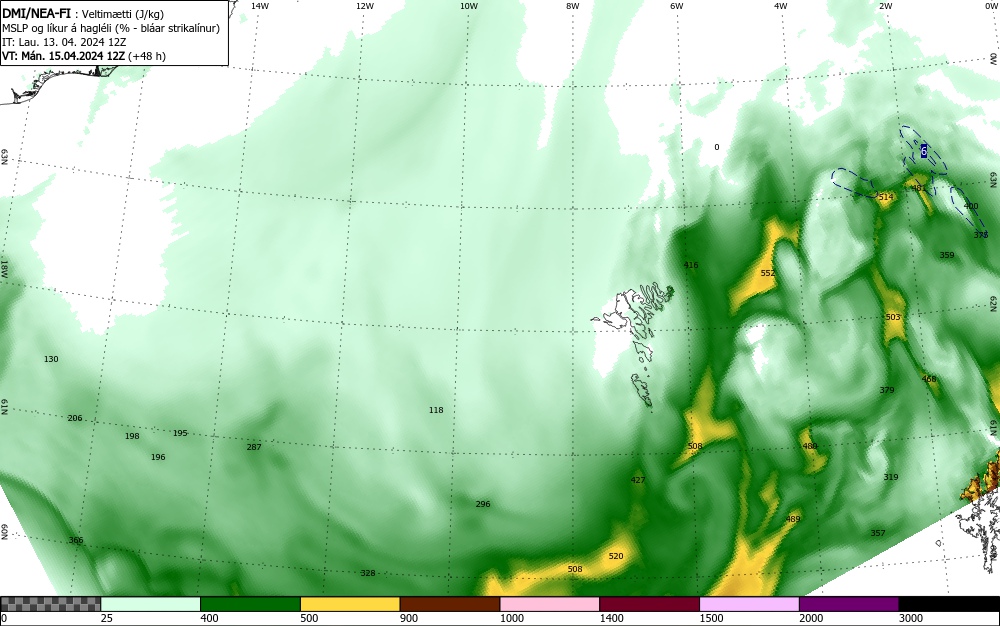This screenshot has width=1000, height=626.
Task: Click the 'IT: Lau. 13. 04. 2024 12Z' line
Action: pos(64,42)
